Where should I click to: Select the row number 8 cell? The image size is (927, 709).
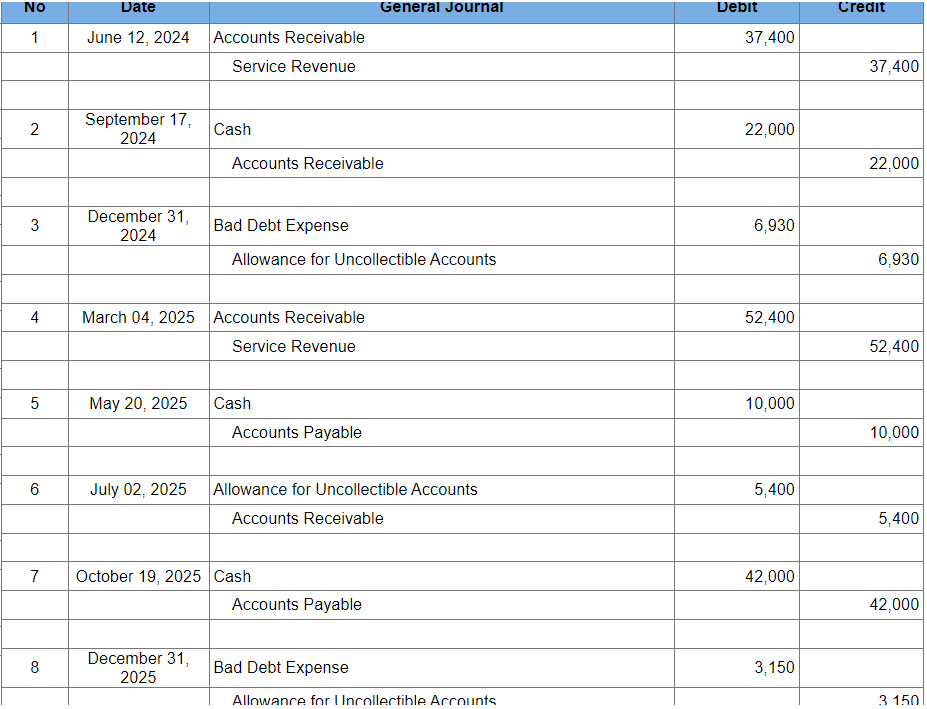(x=34, y=667)
